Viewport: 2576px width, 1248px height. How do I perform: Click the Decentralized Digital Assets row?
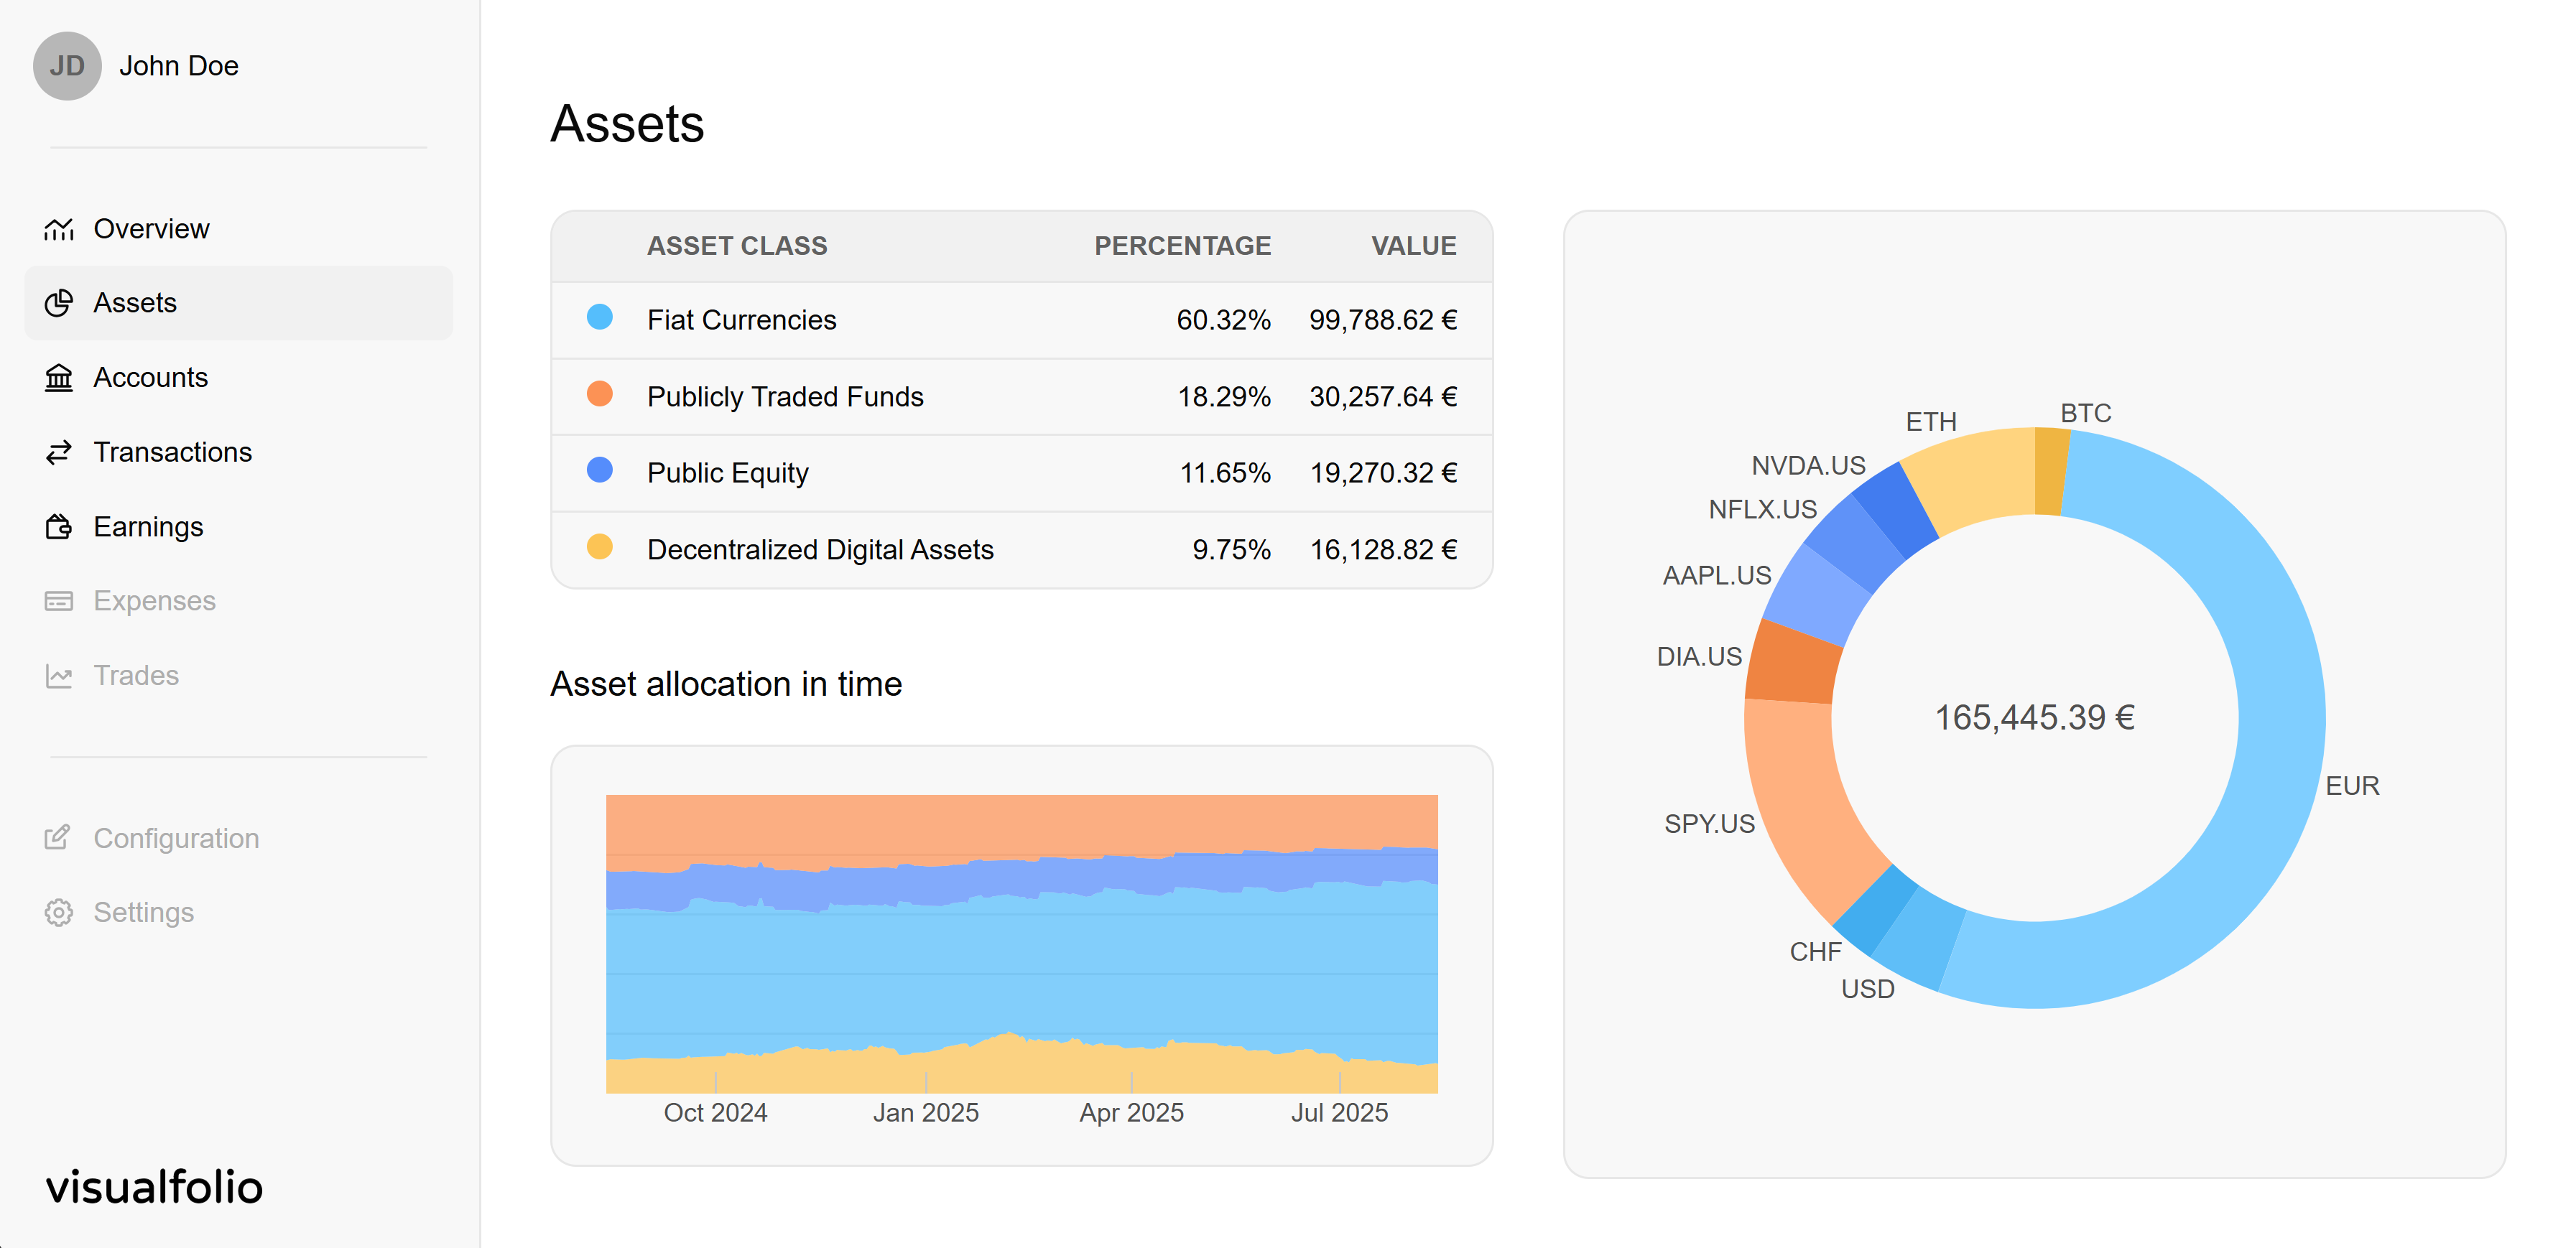pyautogui.click(x=1020, y=549)
